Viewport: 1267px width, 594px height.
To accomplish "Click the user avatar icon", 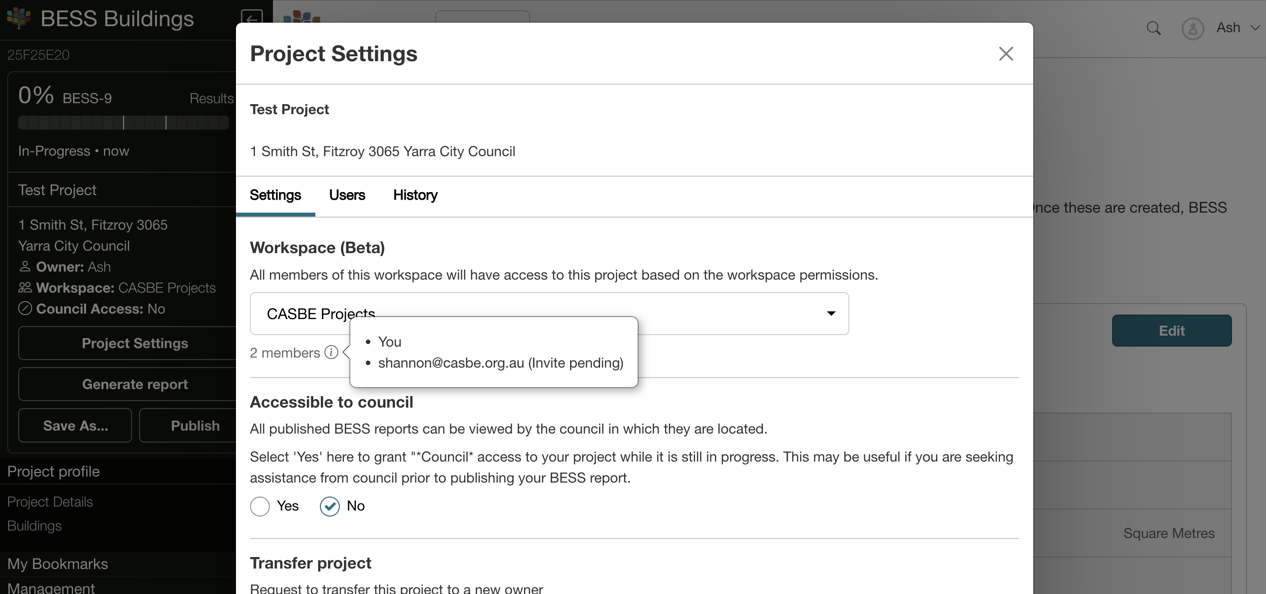I will pos(1192,28).
